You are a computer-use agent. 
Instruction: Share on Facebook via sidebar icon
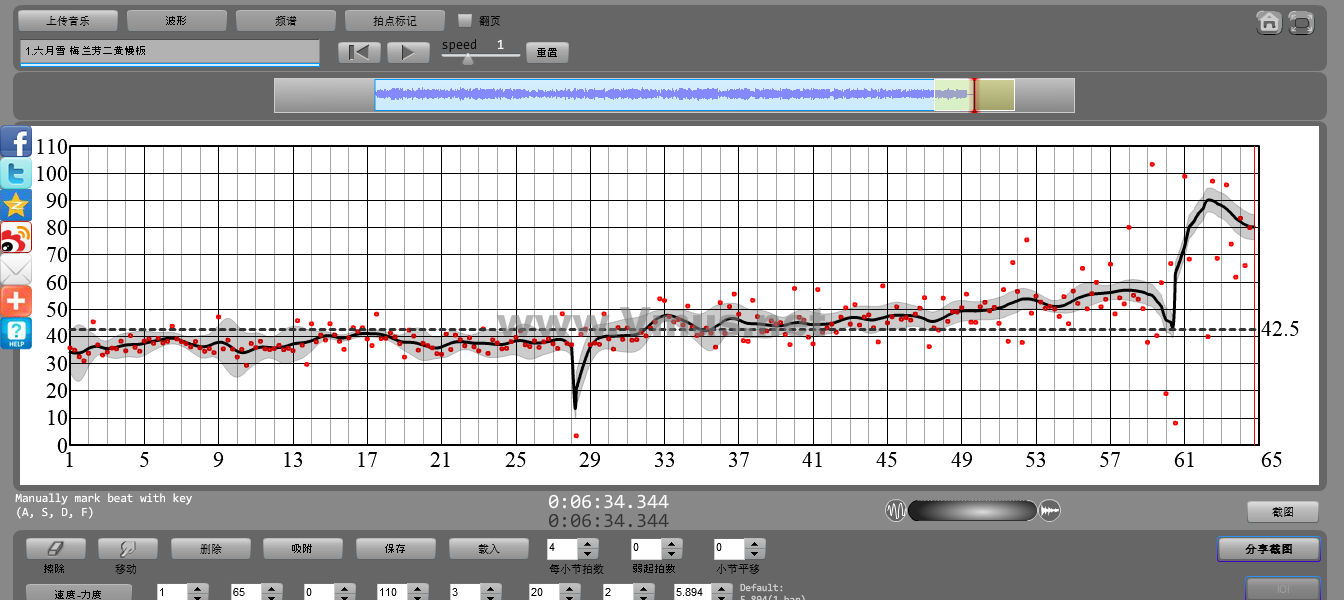coord(16,141)
